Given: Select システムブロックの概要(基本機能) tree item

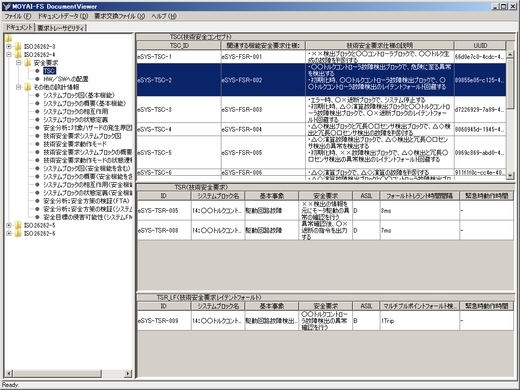Looking at the screenshot, I should click(84, 103).
